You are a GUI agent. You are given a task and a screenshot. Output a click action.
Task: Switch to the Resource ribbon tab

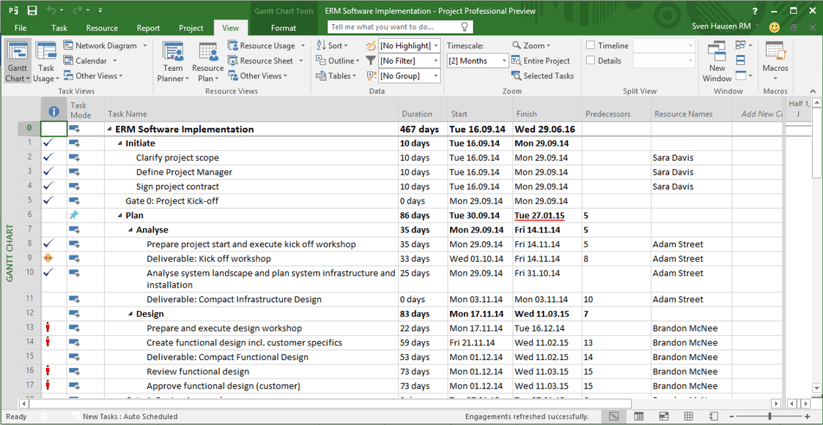101,28
